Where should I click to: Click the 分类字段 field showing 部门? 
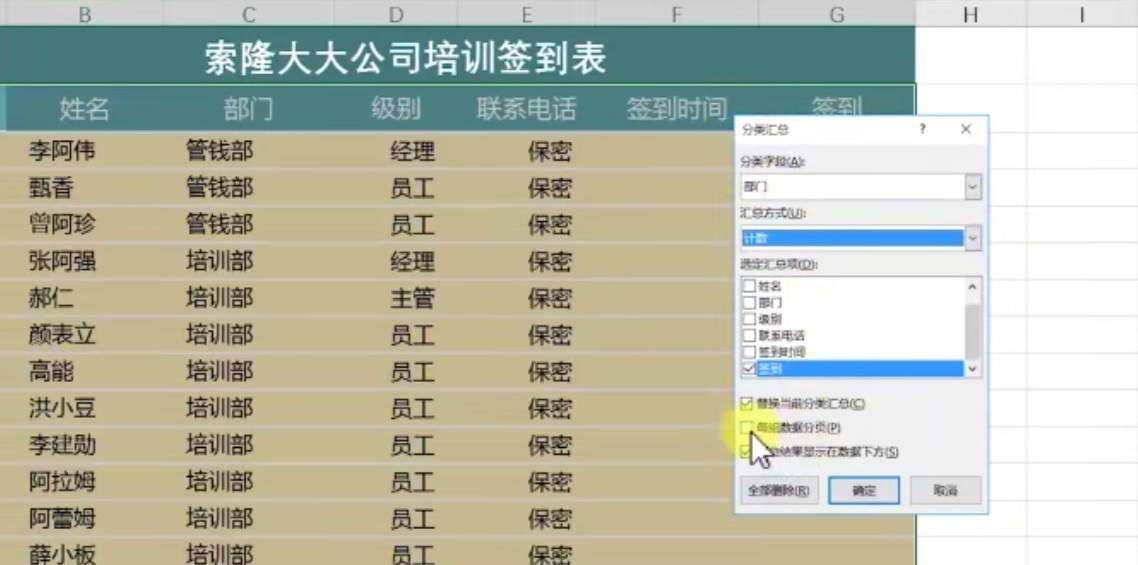[x=853, y=187]
